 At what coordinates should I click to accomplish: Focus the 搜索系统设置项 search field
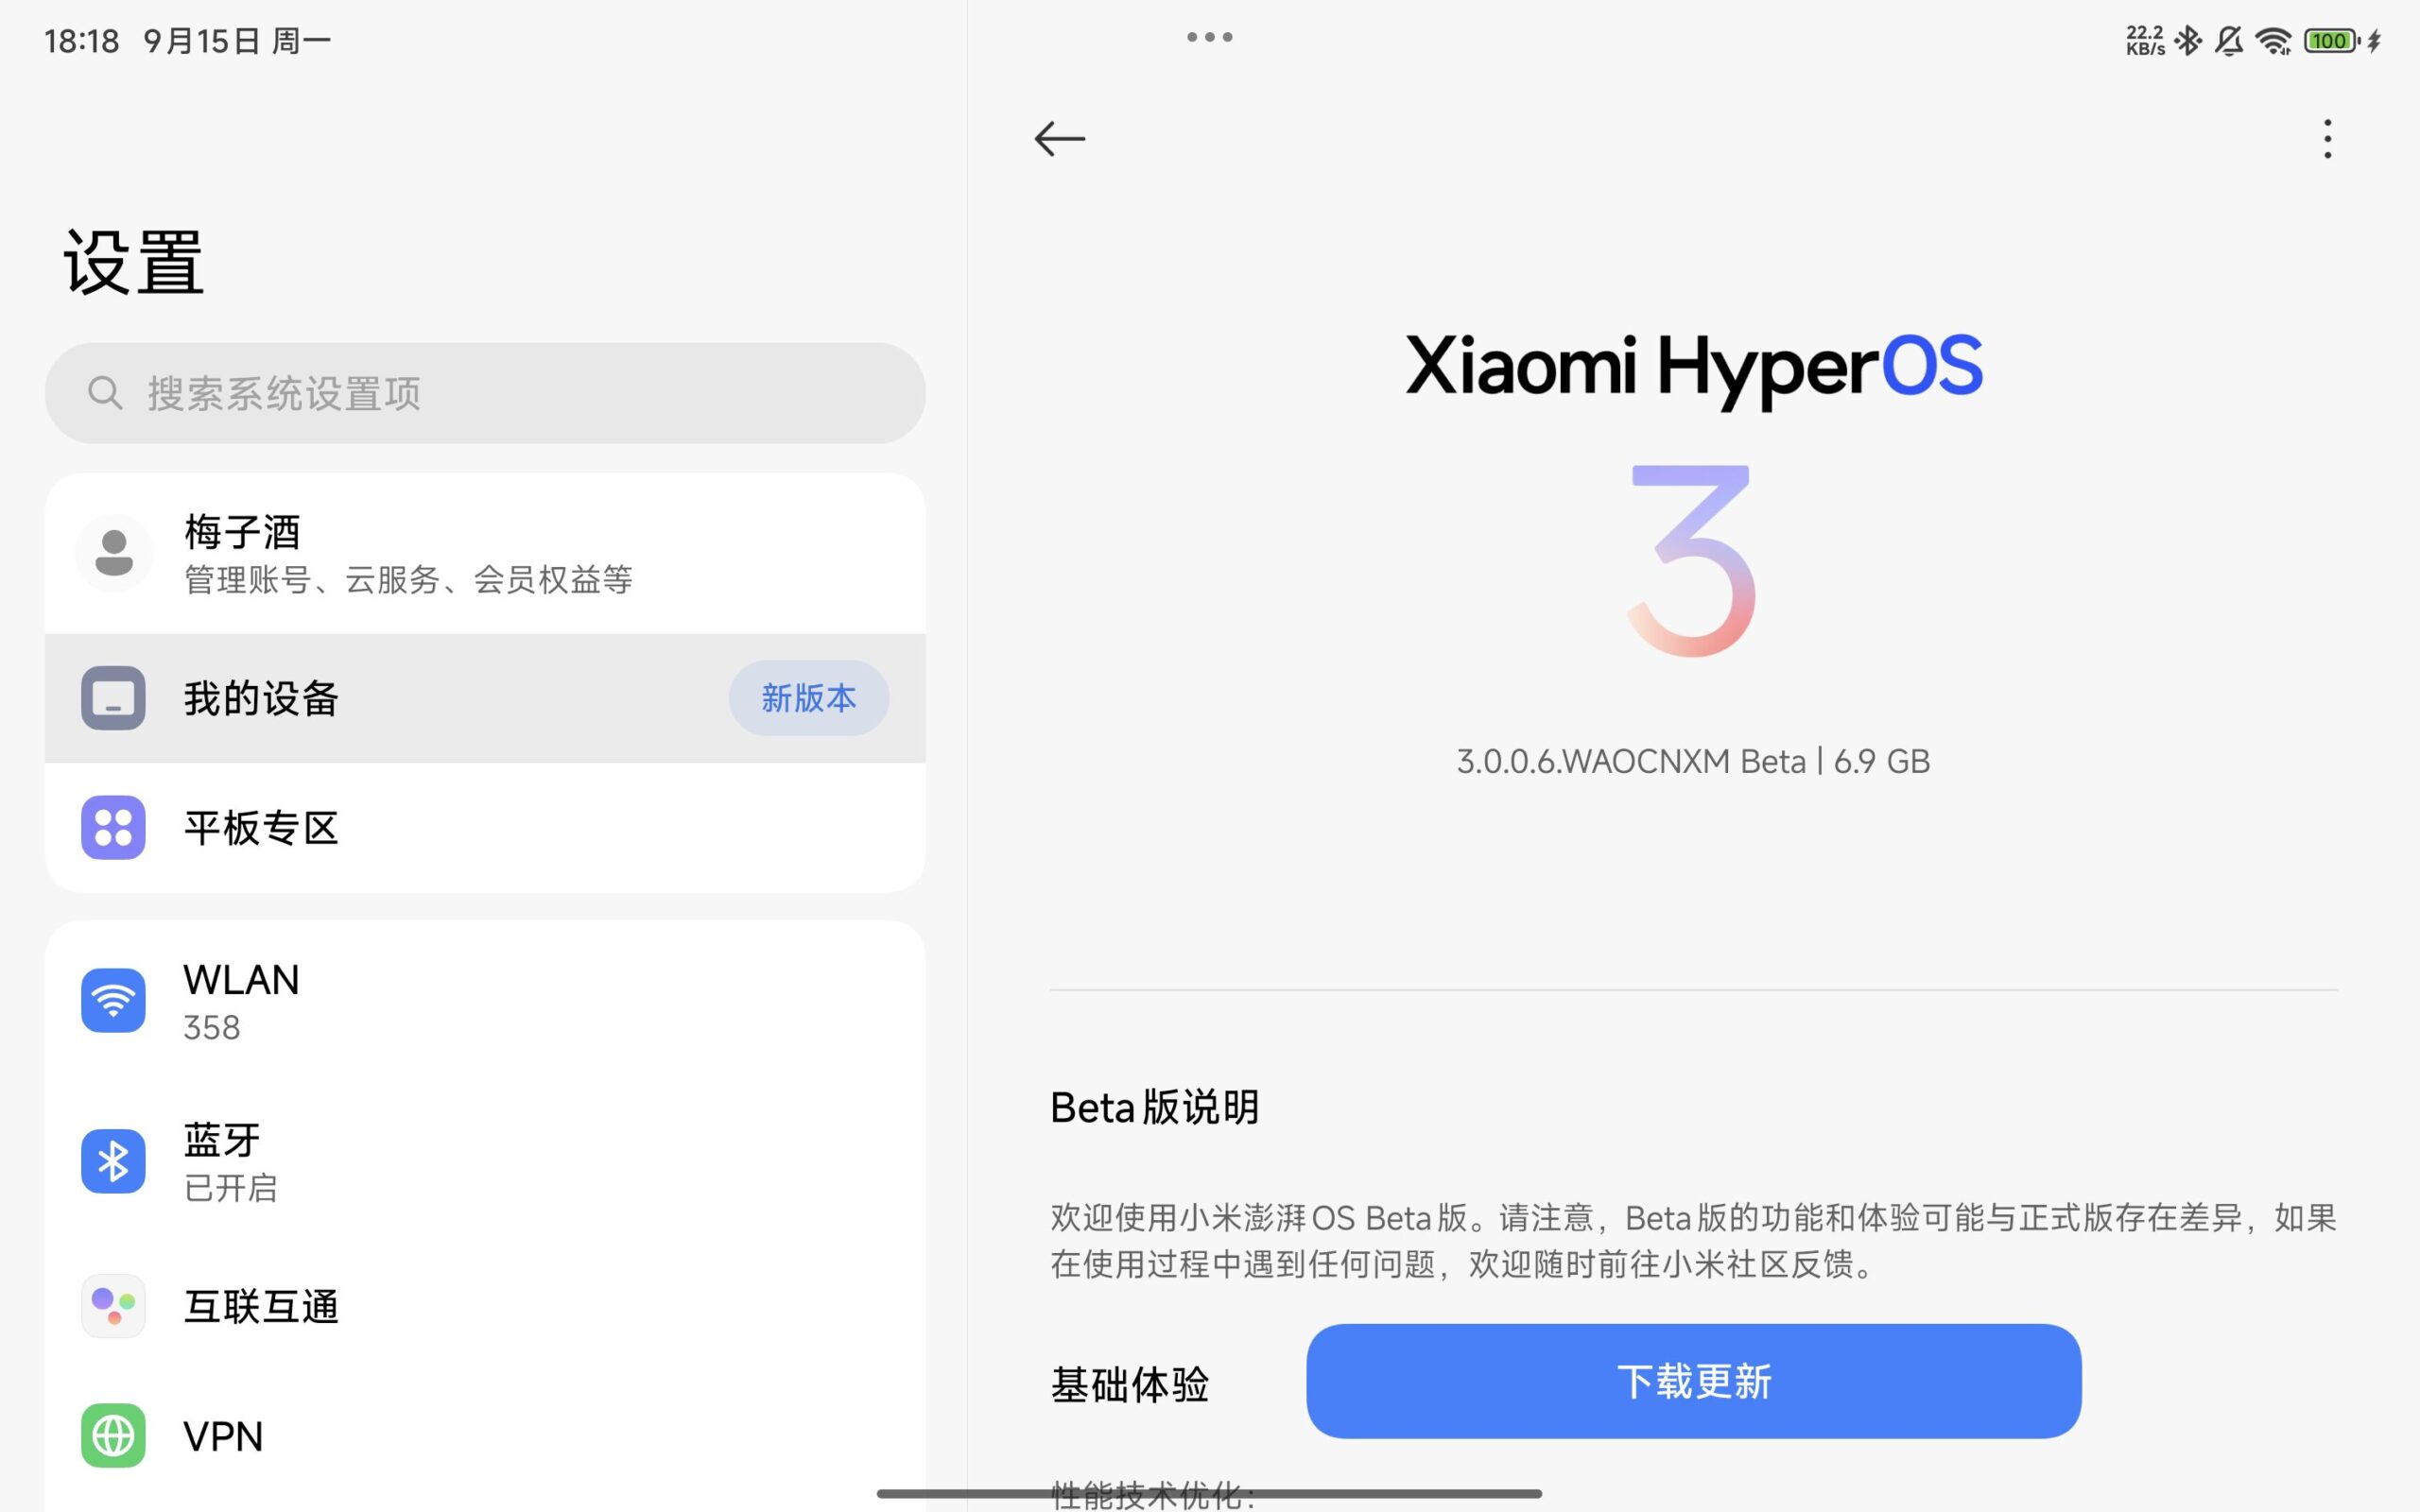(485, 393)
